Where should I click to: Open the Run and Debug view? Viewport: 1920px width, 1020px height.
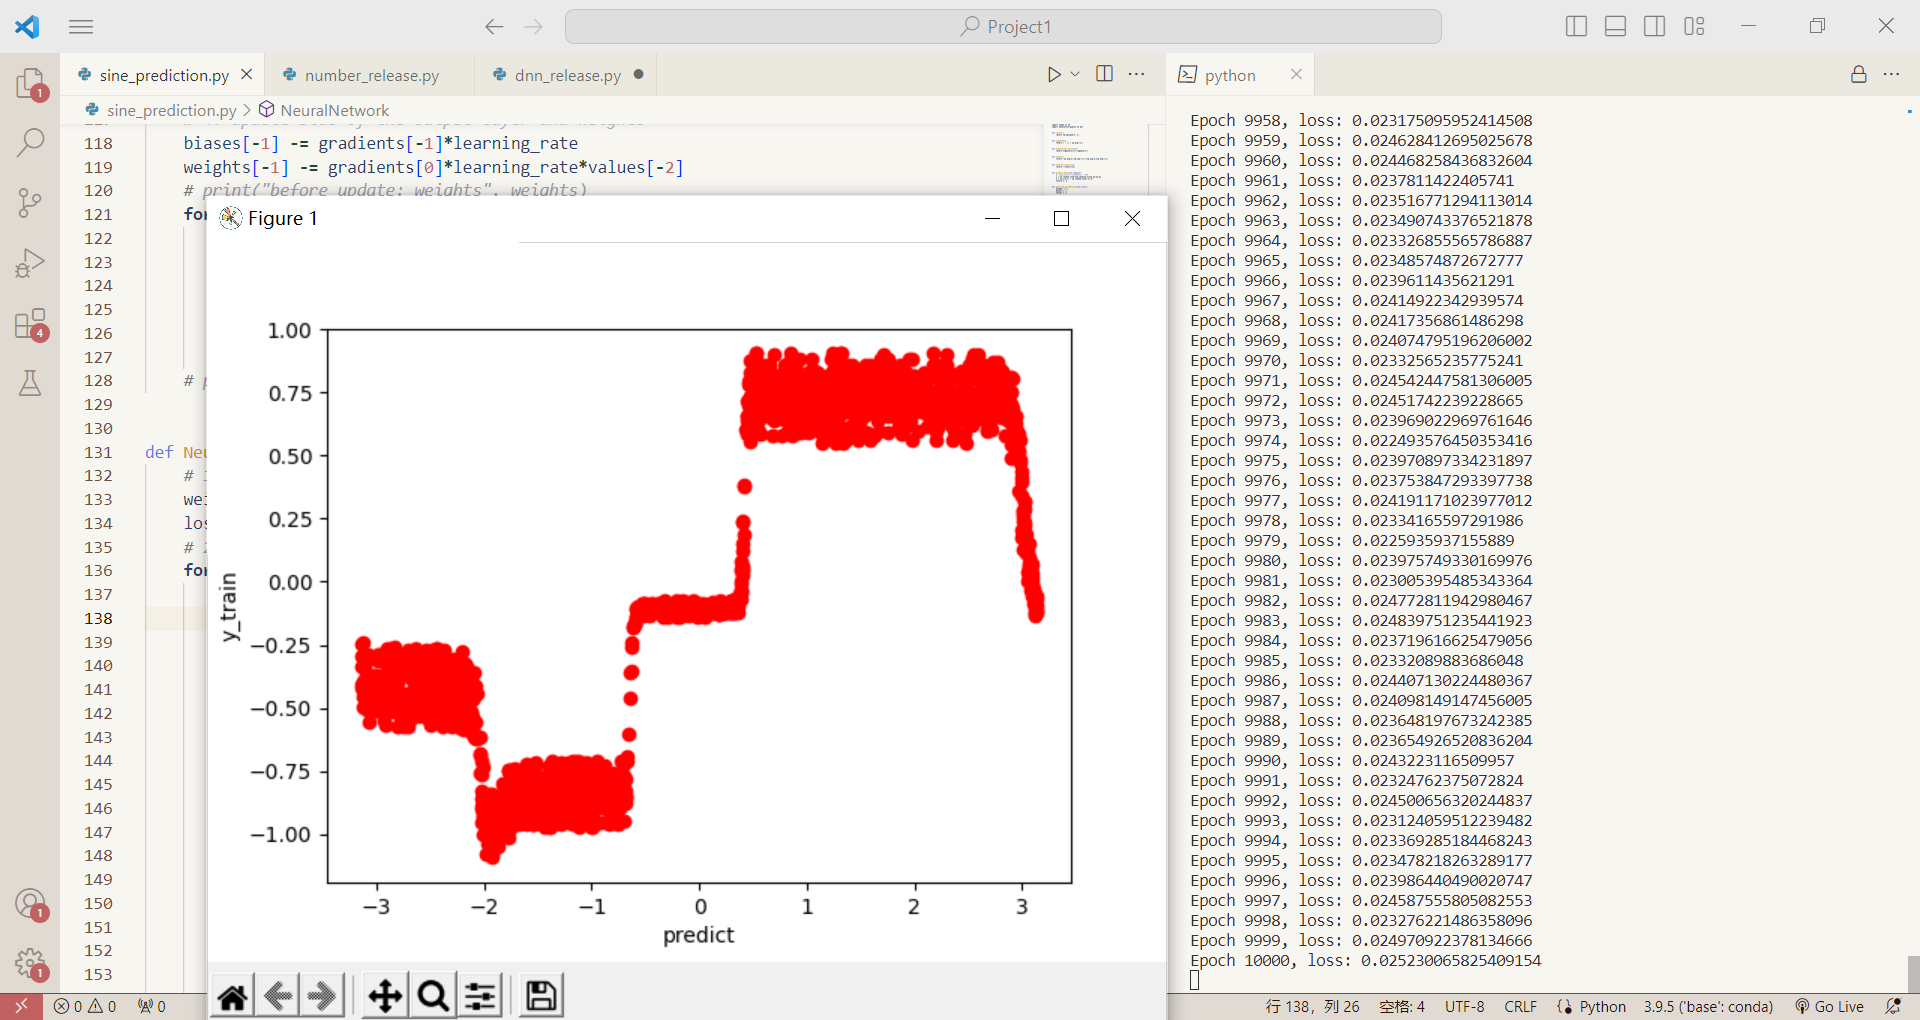(x=30, y=263)
